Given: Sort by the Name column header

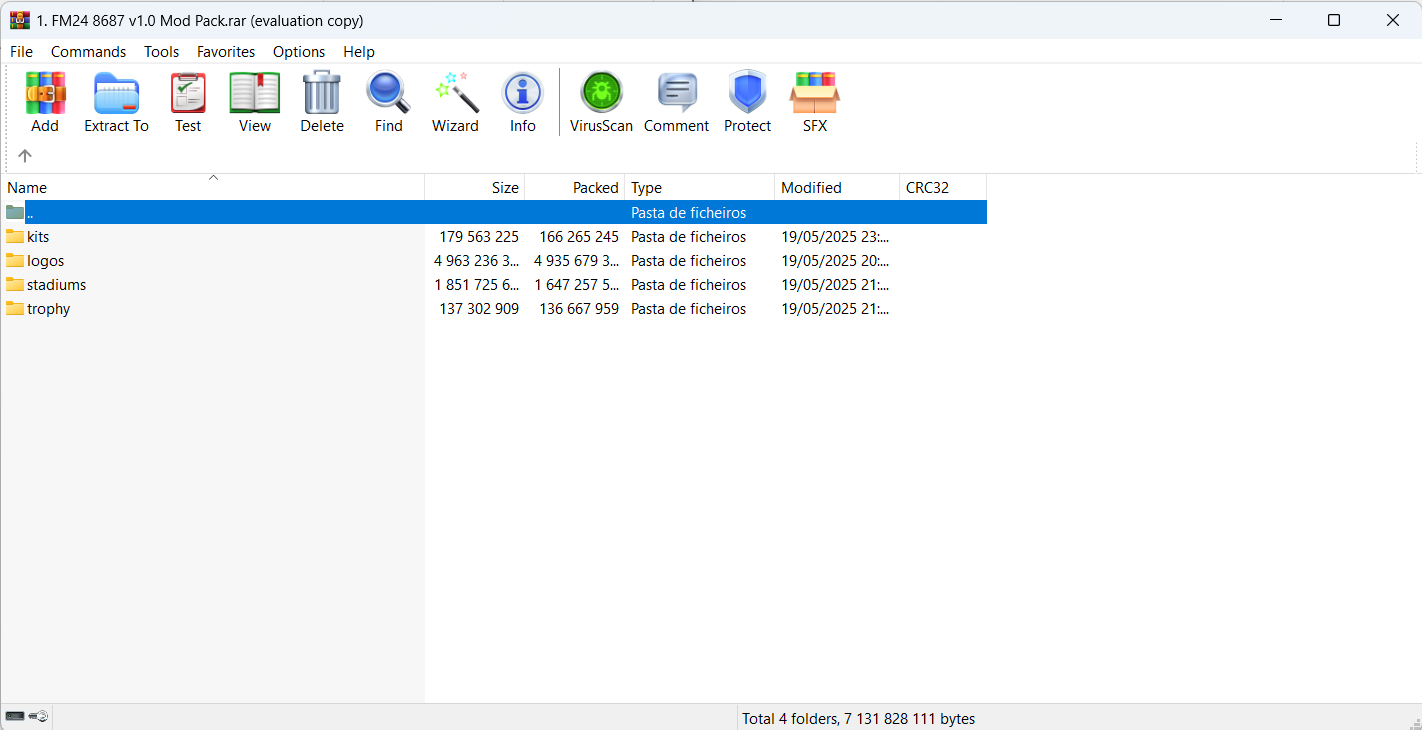Looking at the screenshot, I should [x=212, y=188].
